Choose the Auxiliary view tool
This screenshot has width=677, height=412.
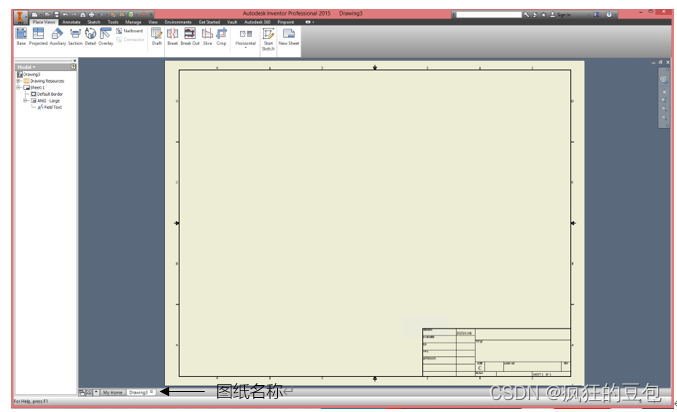tap(57, 36)
